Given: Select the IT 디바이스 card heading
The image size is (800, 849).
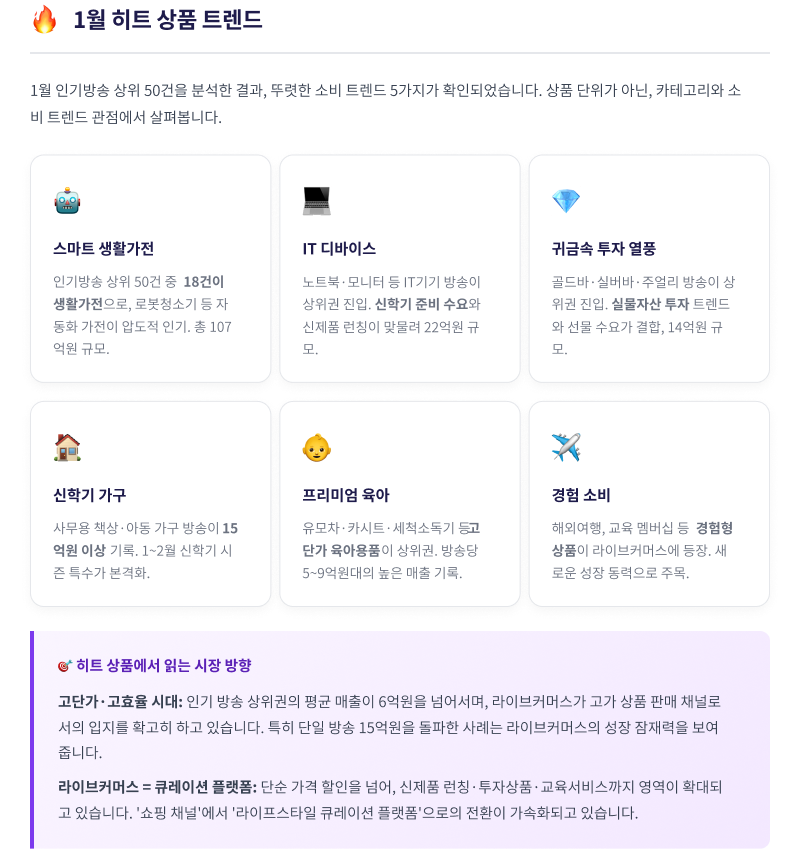Looking at the screenshot, I should [339, 249].
